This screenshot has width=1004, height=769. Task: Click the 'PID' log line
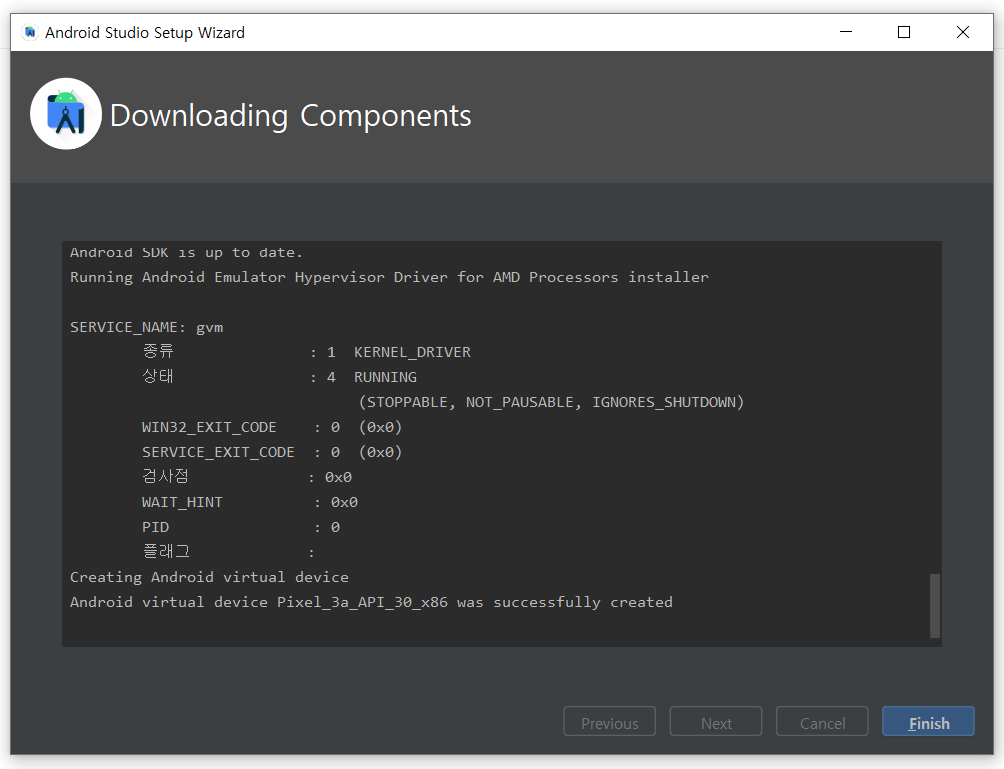point(241,527)
